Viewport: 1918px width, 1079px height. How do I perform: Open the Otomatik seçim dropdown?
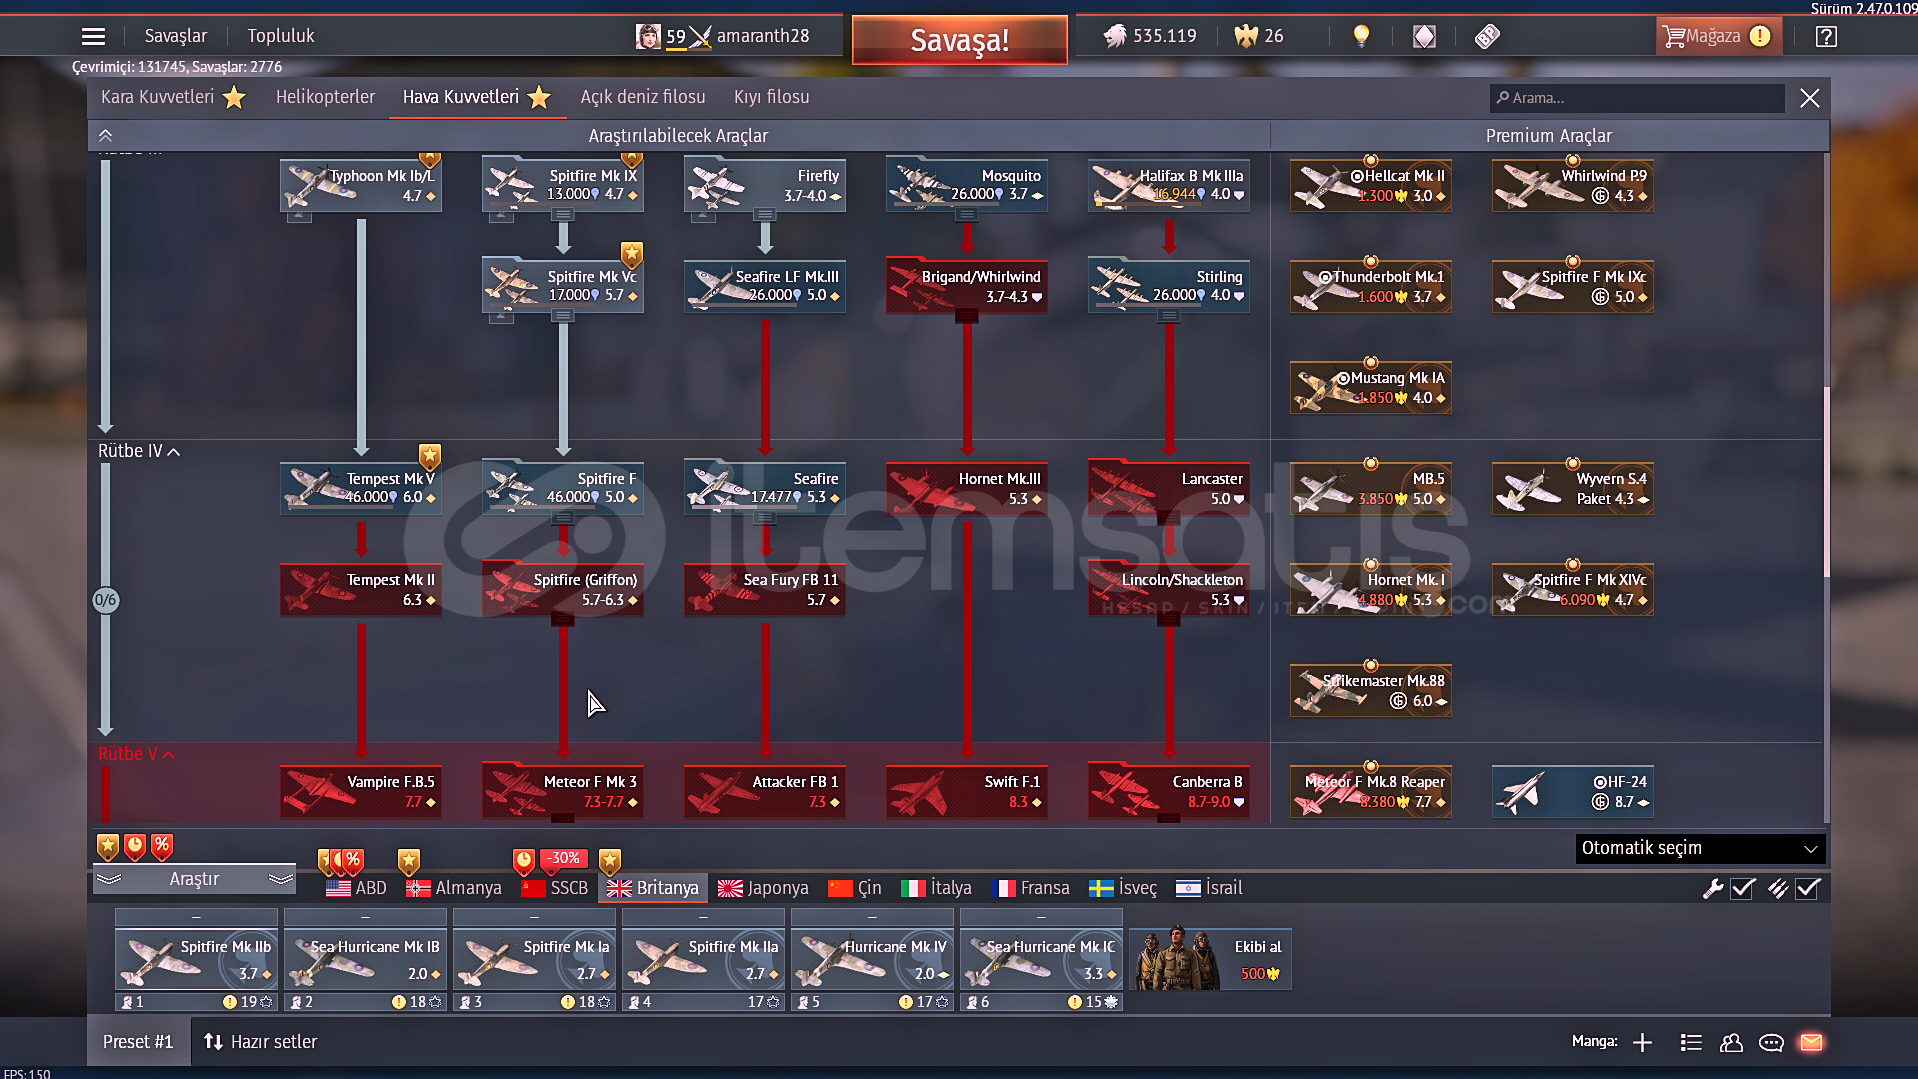(1699, 848)
